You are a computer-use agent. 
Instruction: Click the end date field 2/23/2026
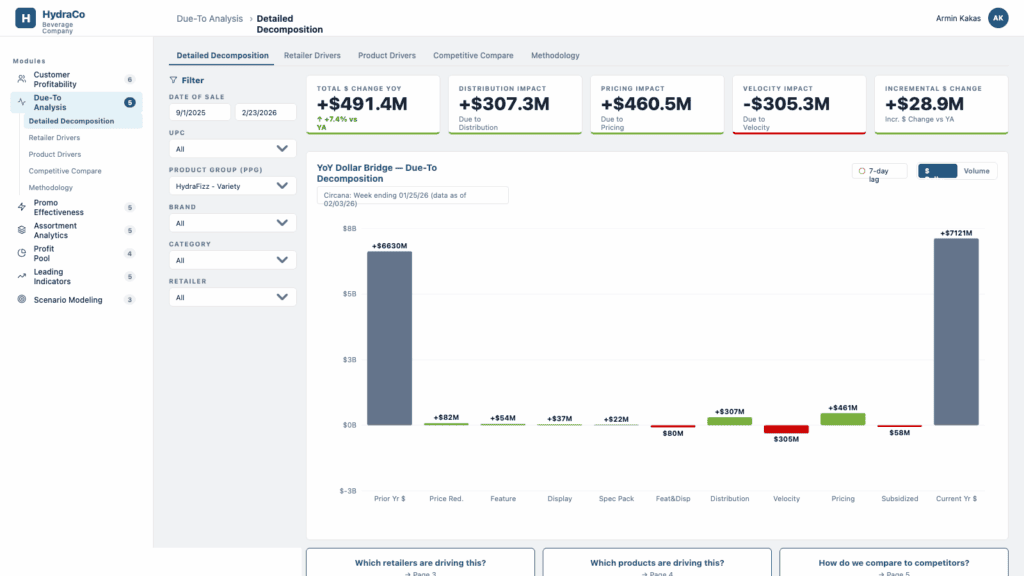pos(265,112)
